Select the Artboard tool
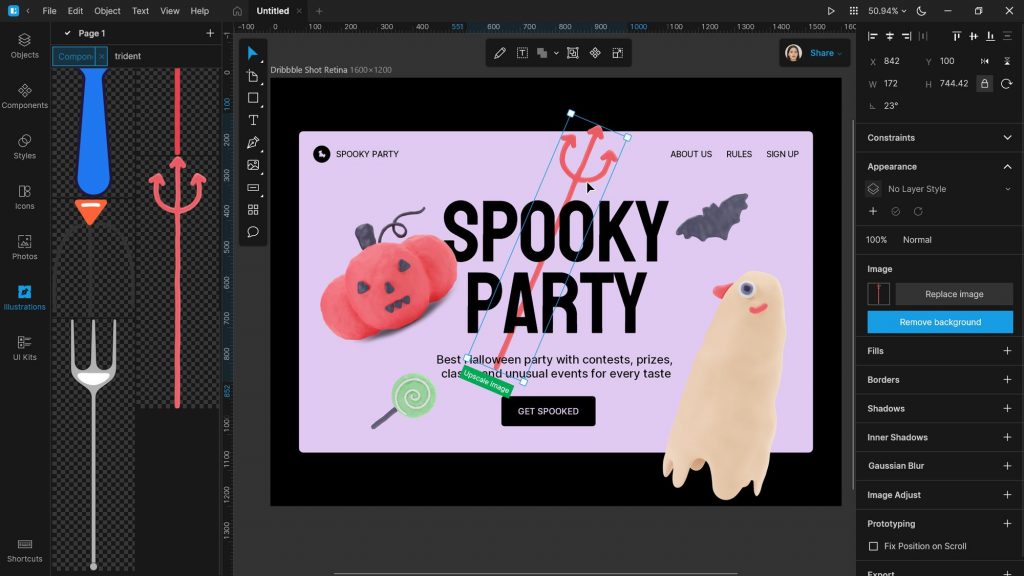 (x=253, y=76)
